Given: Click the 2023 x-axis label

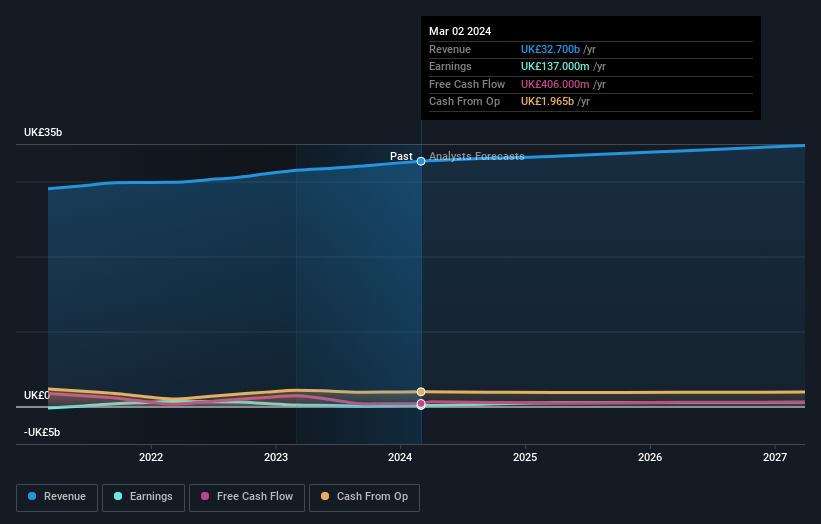Looking at the screenshot, I should pos(276,457).
